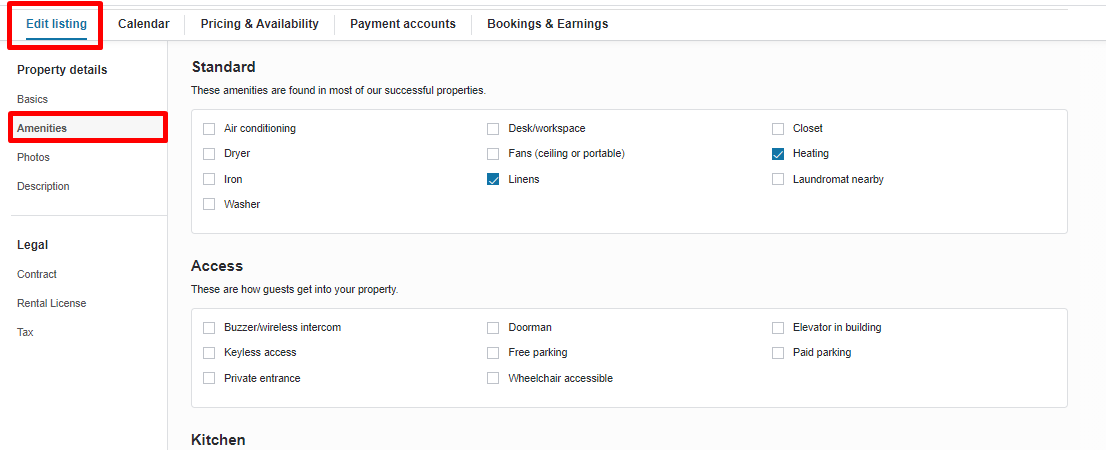Tick the Washer checkbox
Screen dimensions: 1106x450
pos(209,205)
